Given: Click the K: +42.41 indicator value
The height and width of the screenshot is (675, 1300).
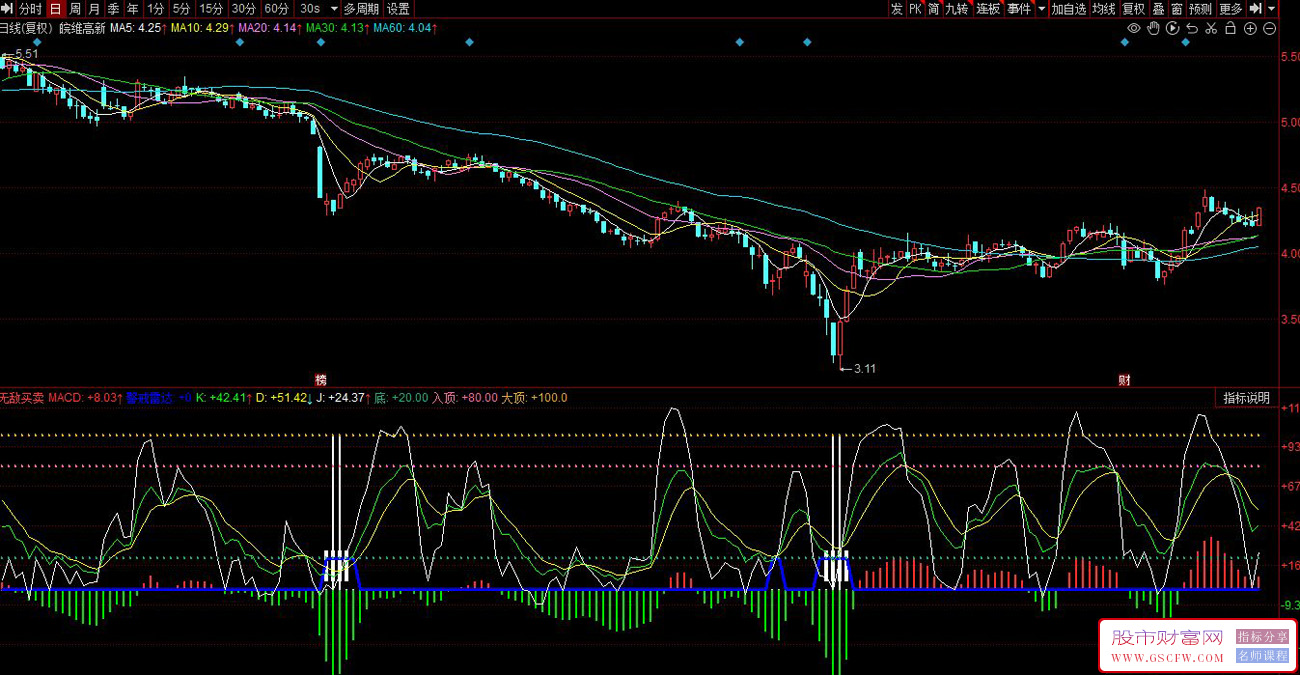Looking at the screenshot, I should 221,398.
